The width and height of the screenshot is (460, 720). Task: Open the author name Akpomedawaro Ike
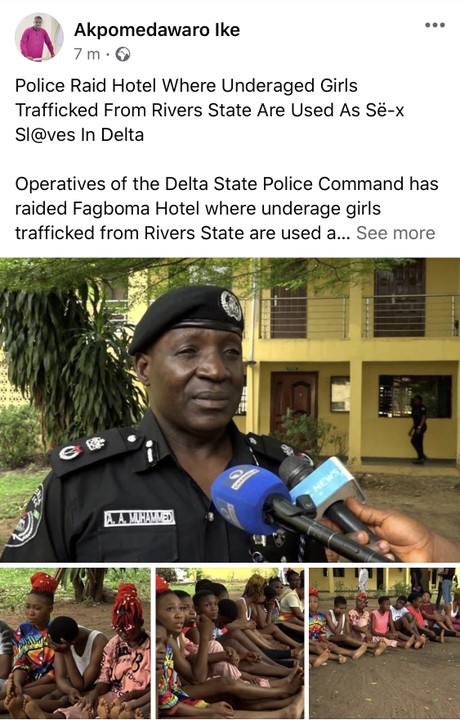pyautogui.click(x=157, y=30)
